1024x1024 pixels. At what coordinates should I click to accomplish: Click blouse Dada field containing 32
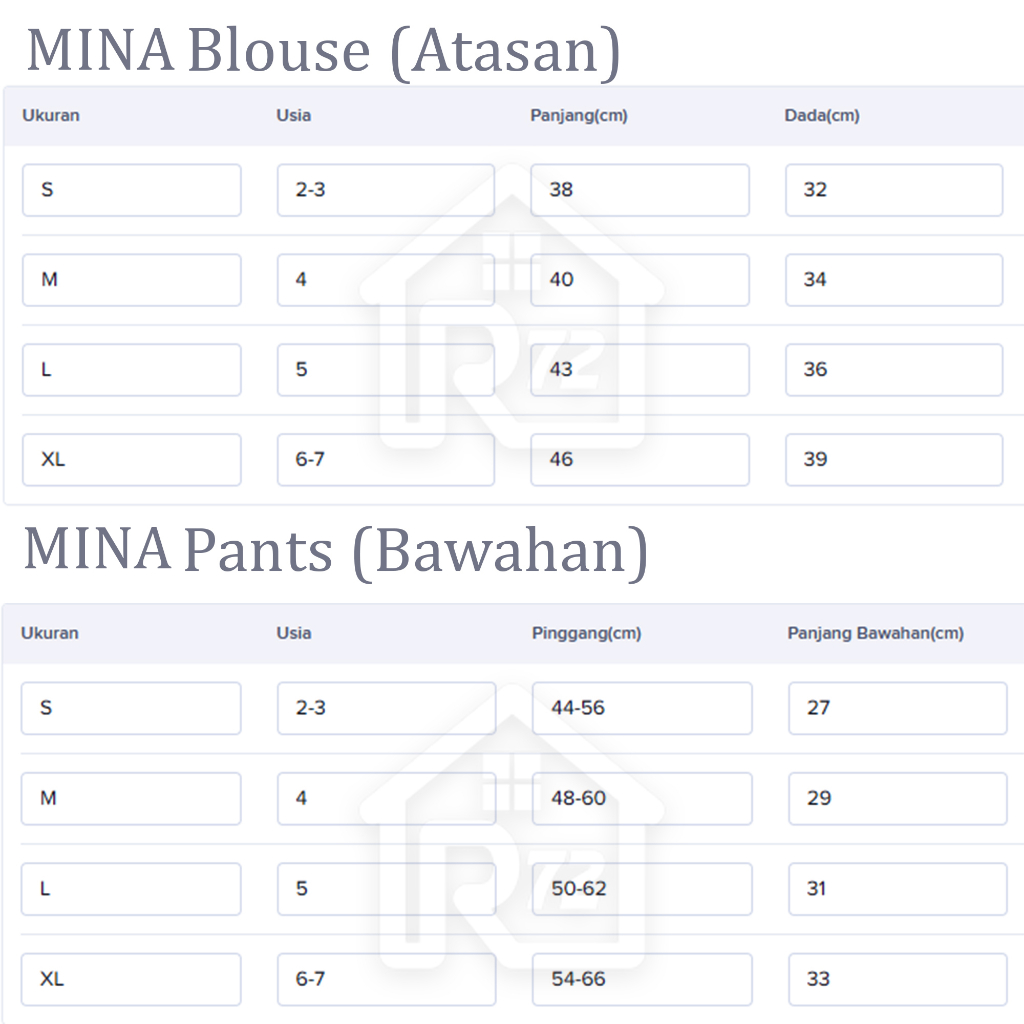(893, 190)
